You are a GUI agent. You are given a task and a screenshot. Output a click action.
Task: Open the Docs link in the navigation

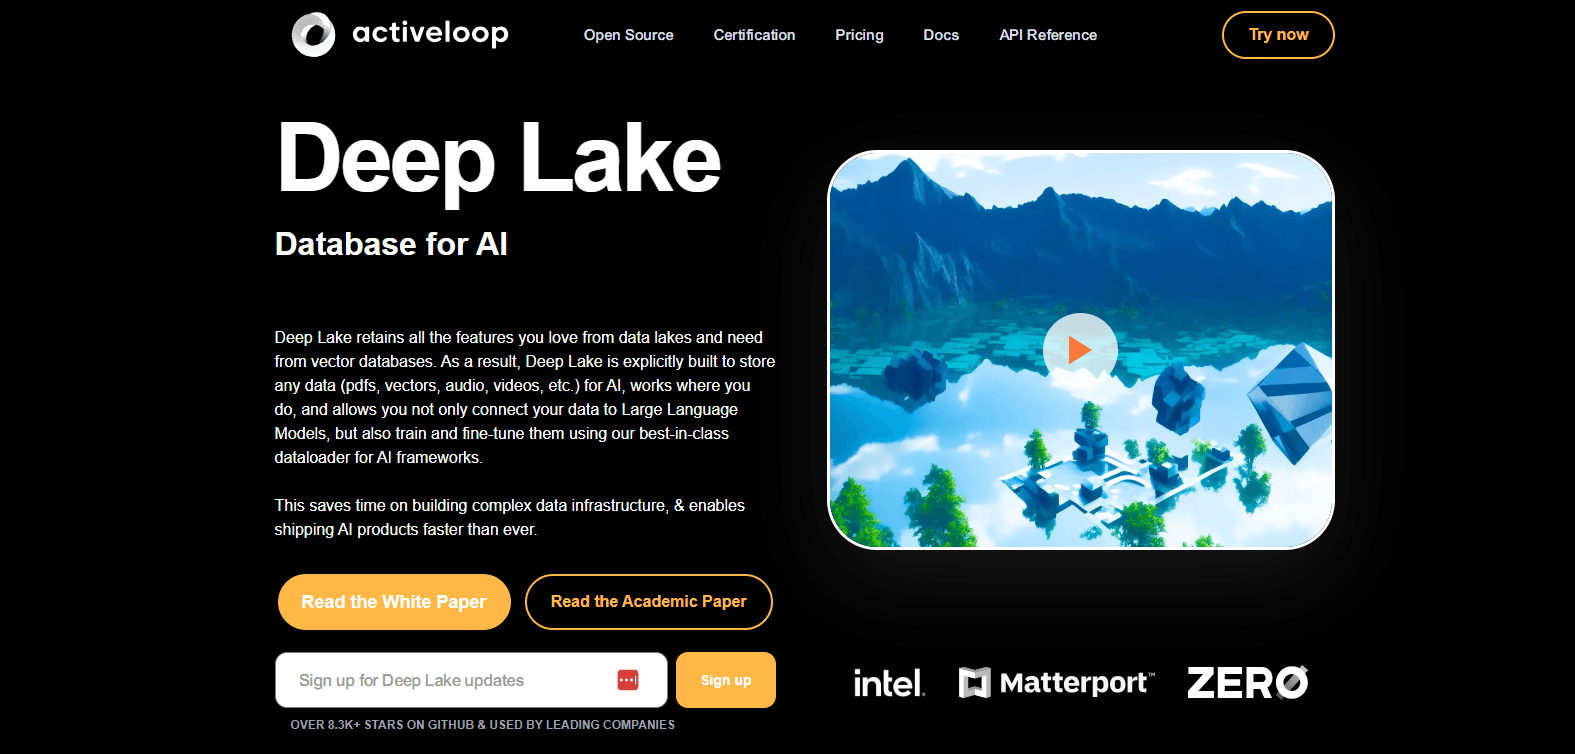click(x=941, y=35)
